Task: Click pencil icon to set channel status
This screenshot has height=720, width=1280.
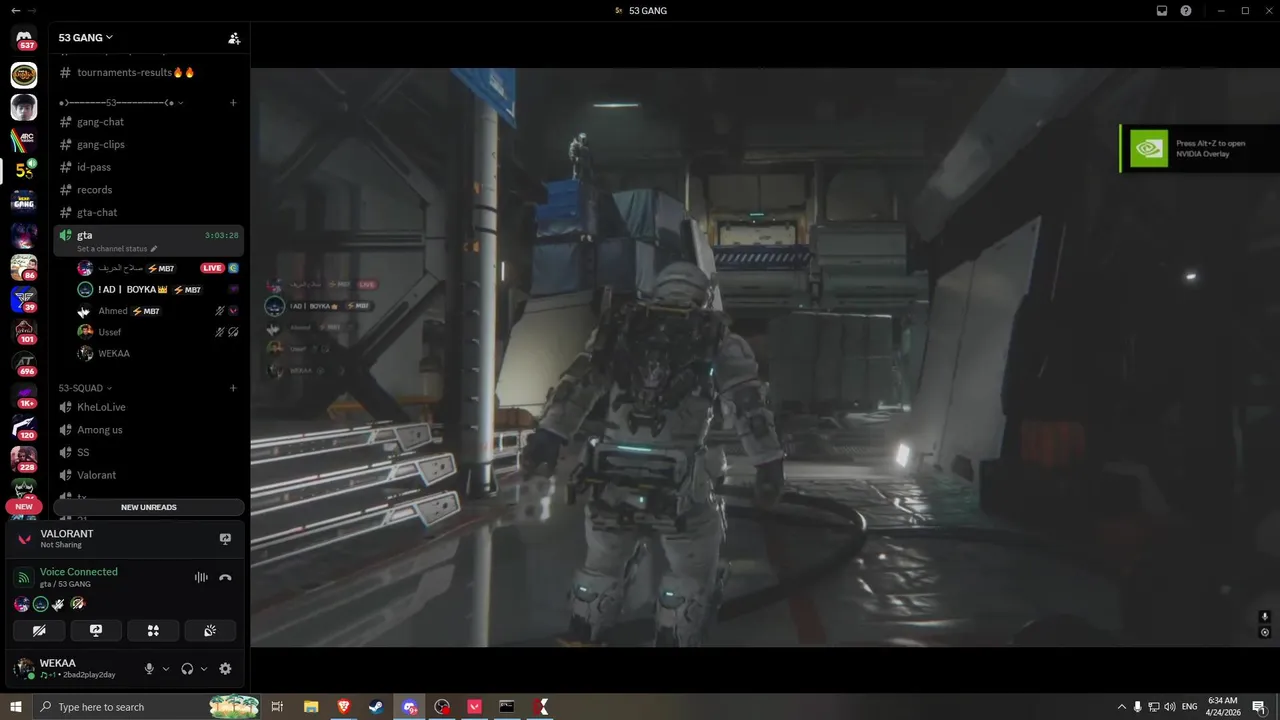Action: point(154,249)
